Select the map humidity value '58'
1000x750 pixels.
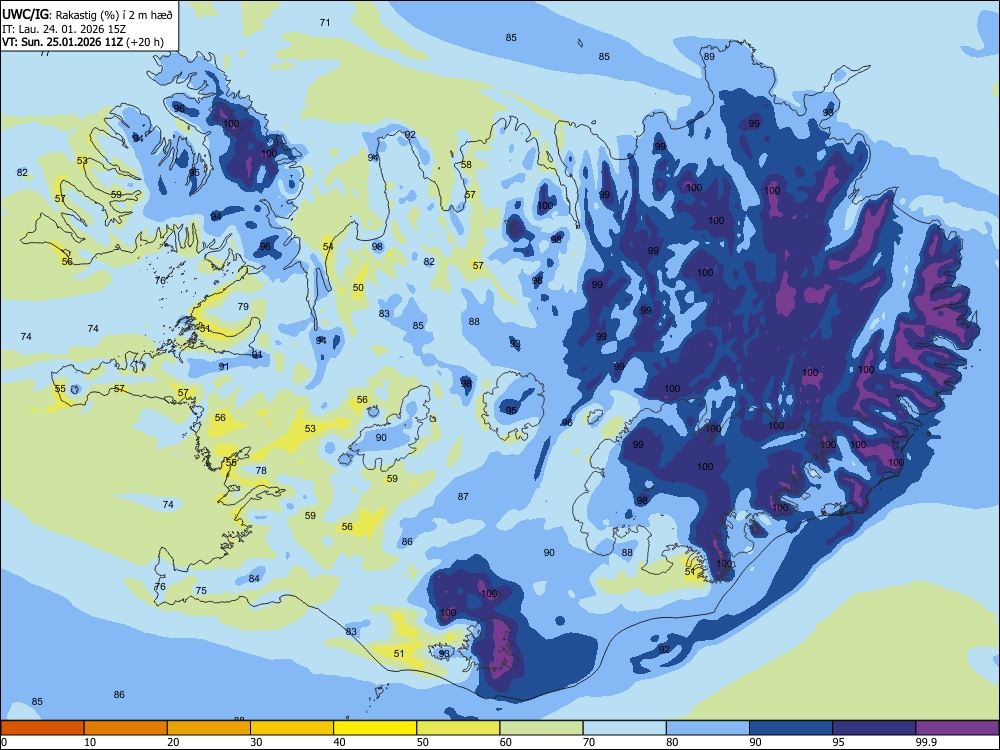pyautogui.click(x=466, y=165)
